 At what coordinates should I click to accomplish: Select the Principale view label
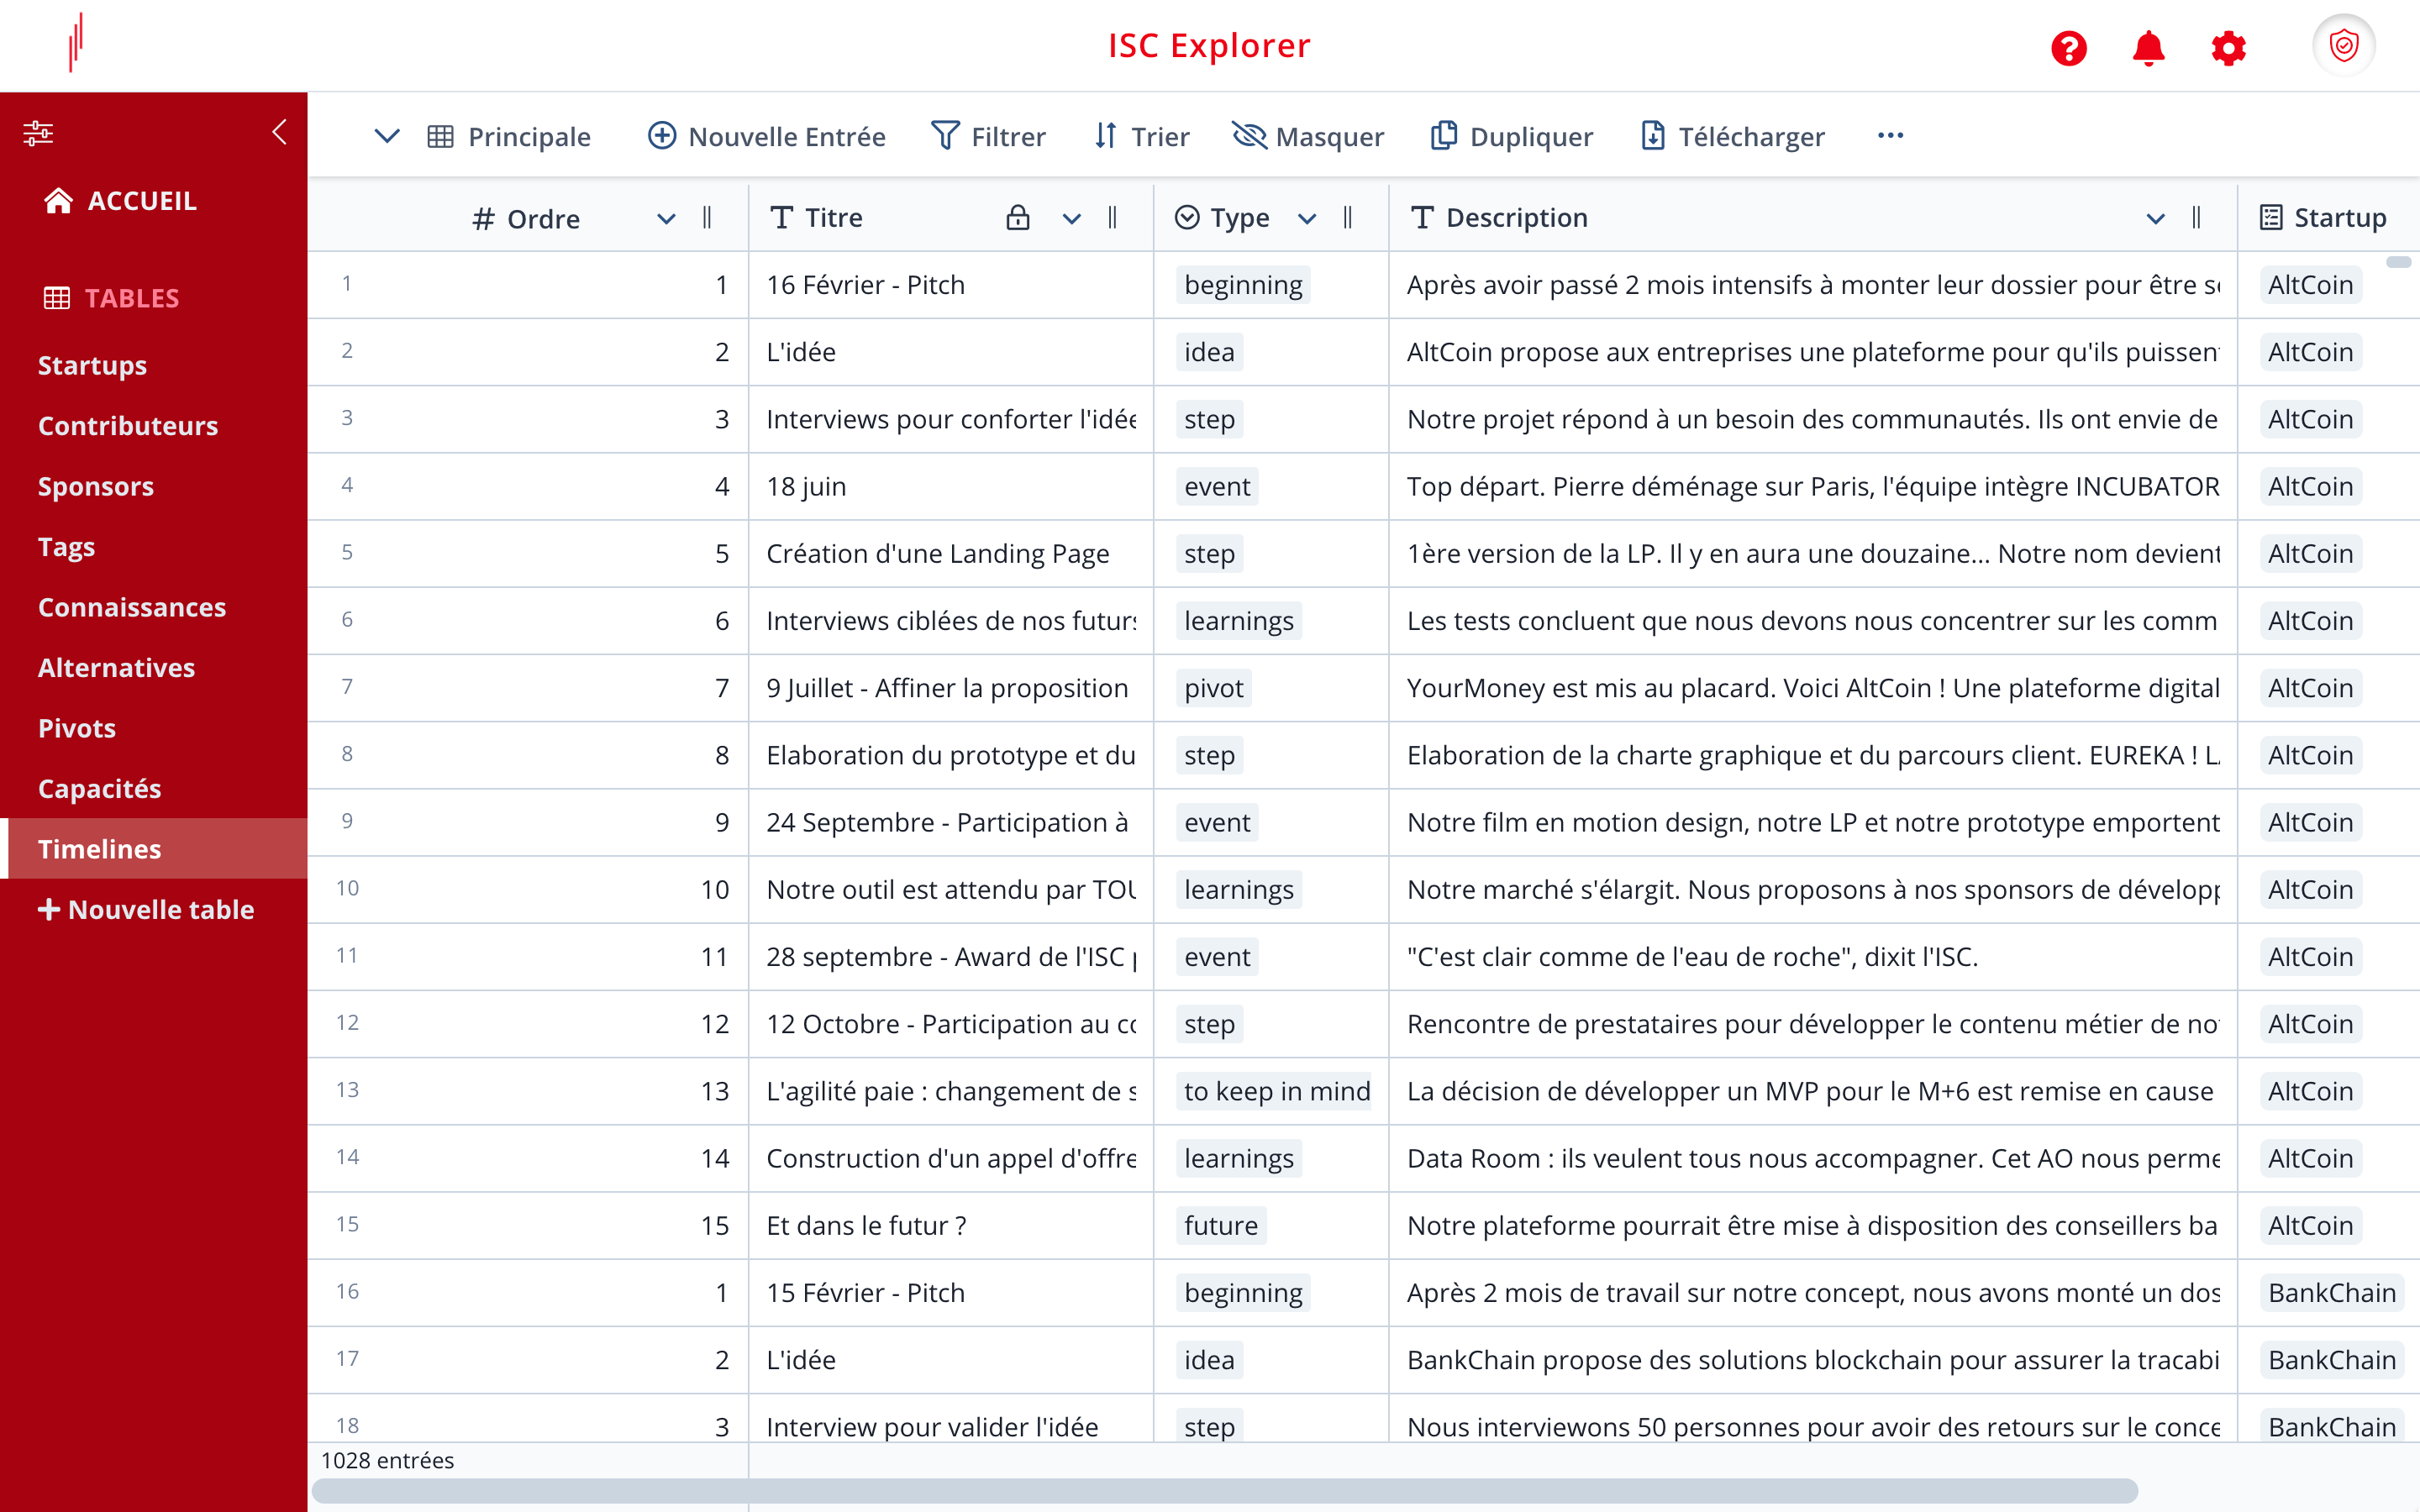(x=529, y=136)
